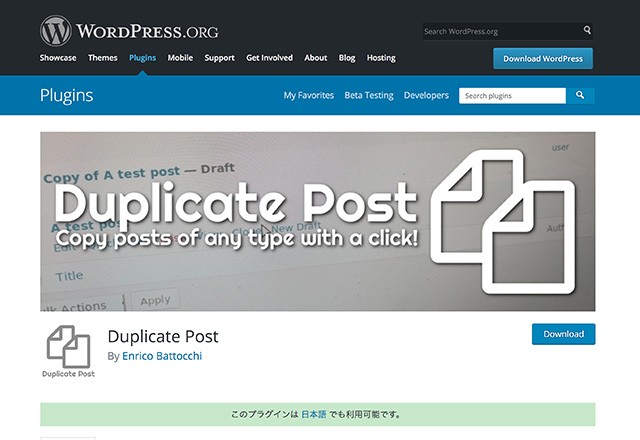640x440 pixels.
Task: Click the Duplicate Post plugin title
Action: 163,336
